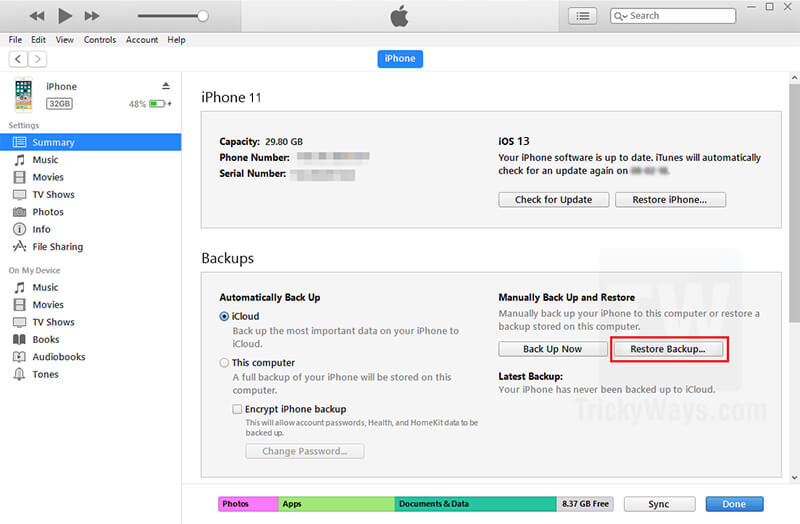Click the Latest Backup label
The image size is (800, 524).
point(531,377)
